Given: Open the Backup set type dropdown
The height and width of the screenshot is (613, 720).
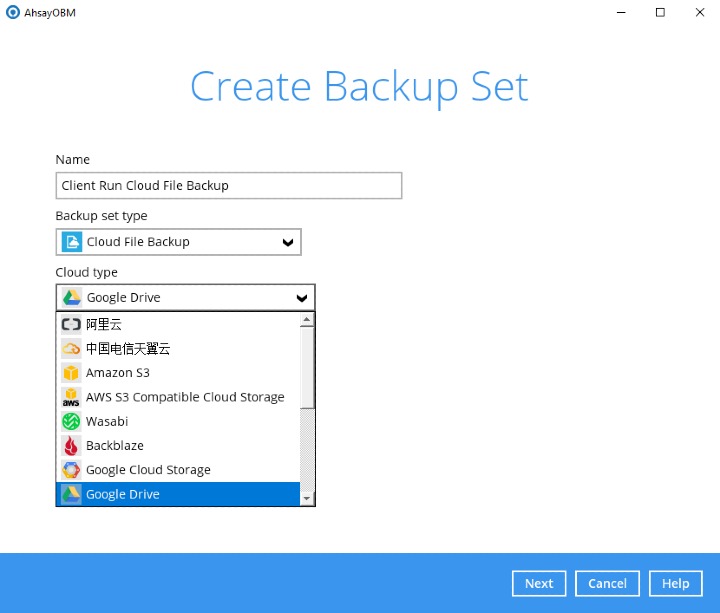Looking at the screenshot, I should pos(178,242).
